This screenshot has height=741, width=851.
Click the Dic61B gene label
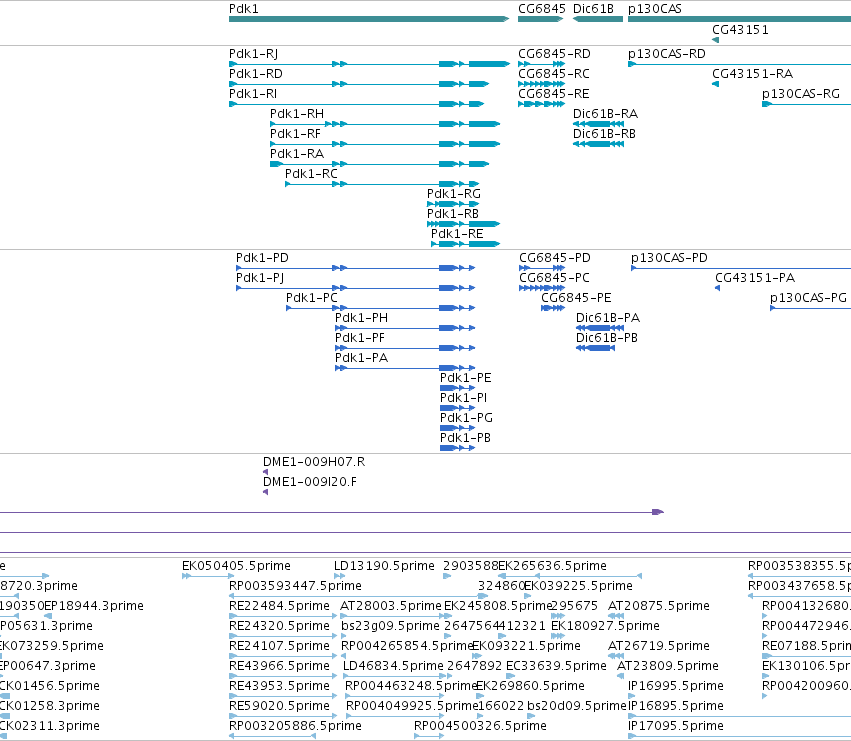(593, 9)
